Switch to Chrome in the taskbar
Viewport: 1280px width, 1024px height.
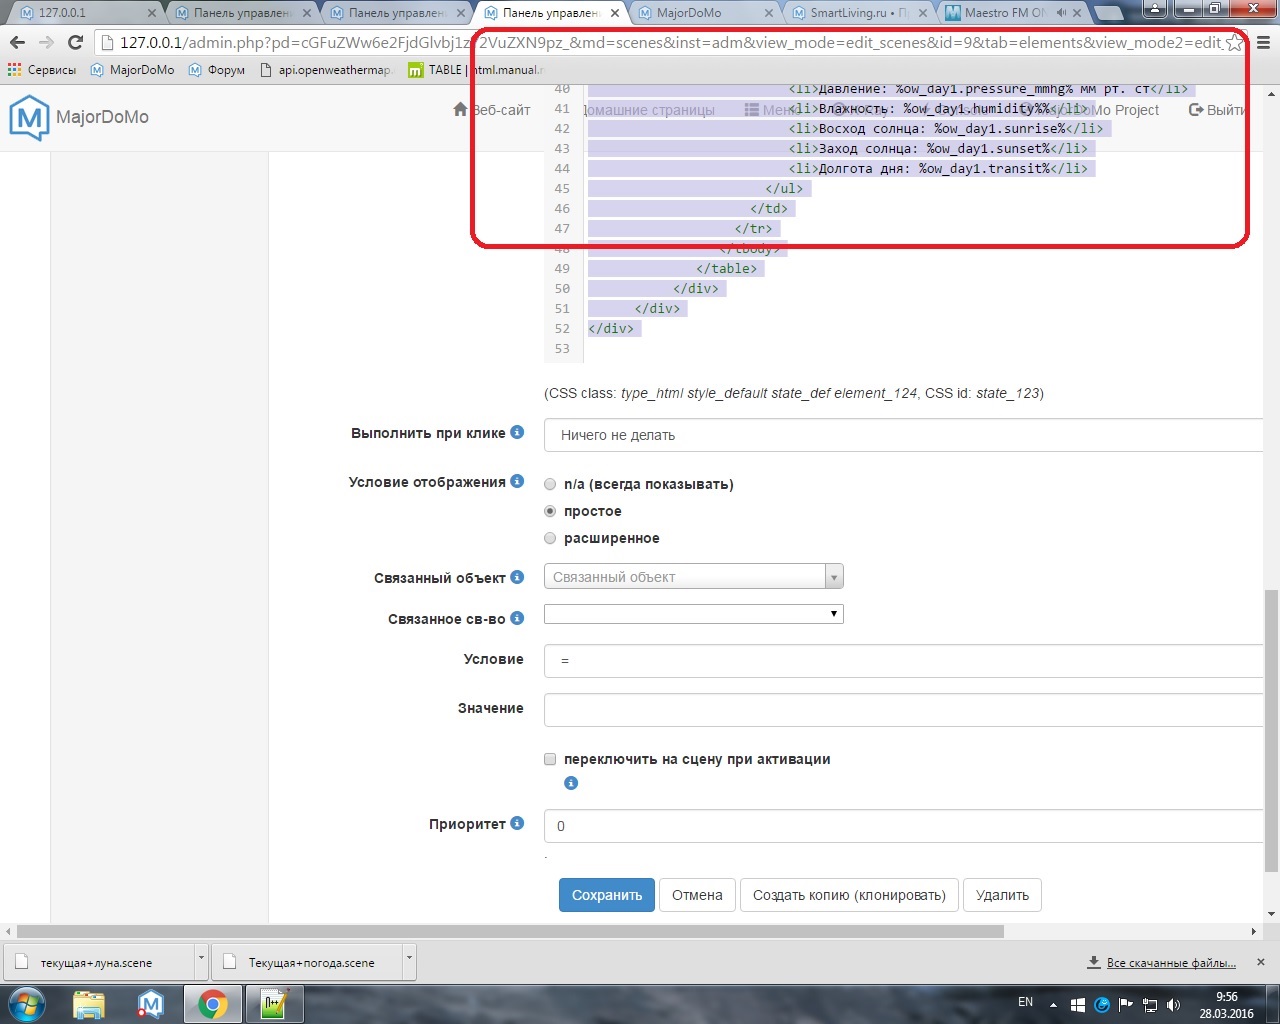coord(212,1004)
